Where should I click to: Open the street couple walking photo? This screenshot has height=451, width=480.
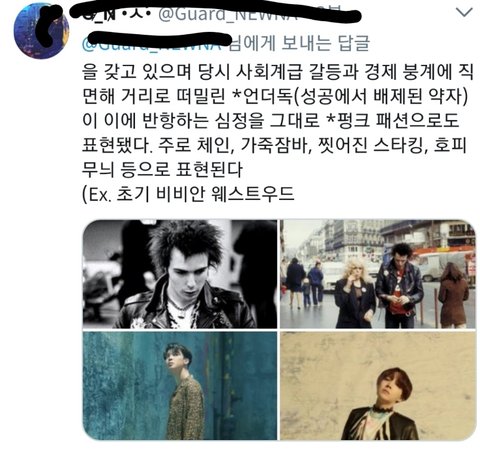[378, 274]
